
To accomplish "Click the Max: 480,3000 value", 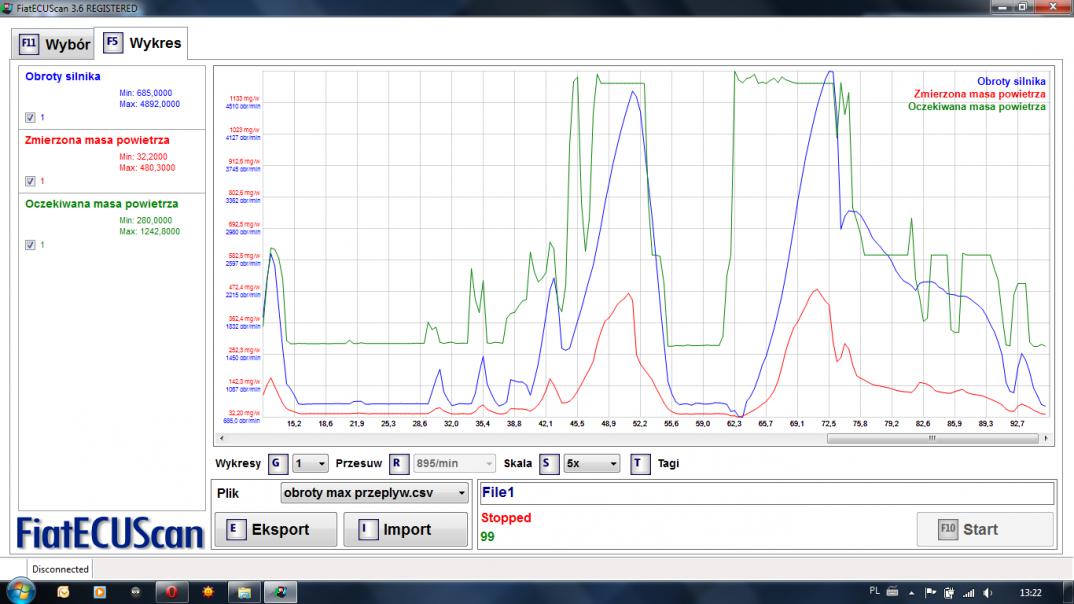I will point(147,168).
